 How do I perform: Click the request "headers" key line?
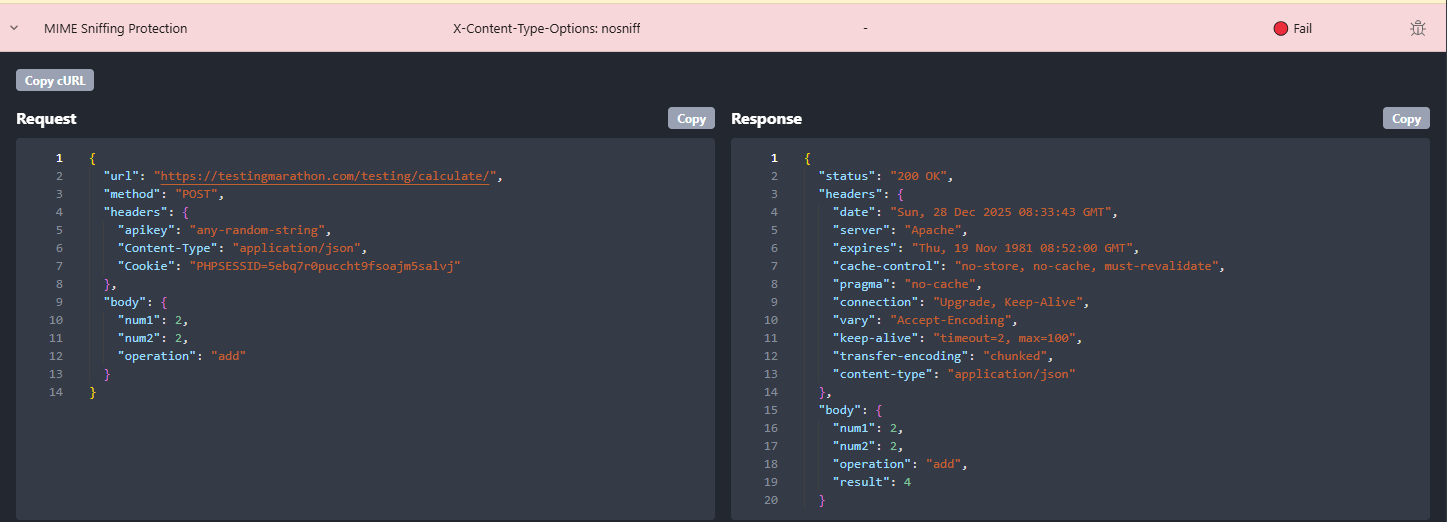tap(146, 212)
